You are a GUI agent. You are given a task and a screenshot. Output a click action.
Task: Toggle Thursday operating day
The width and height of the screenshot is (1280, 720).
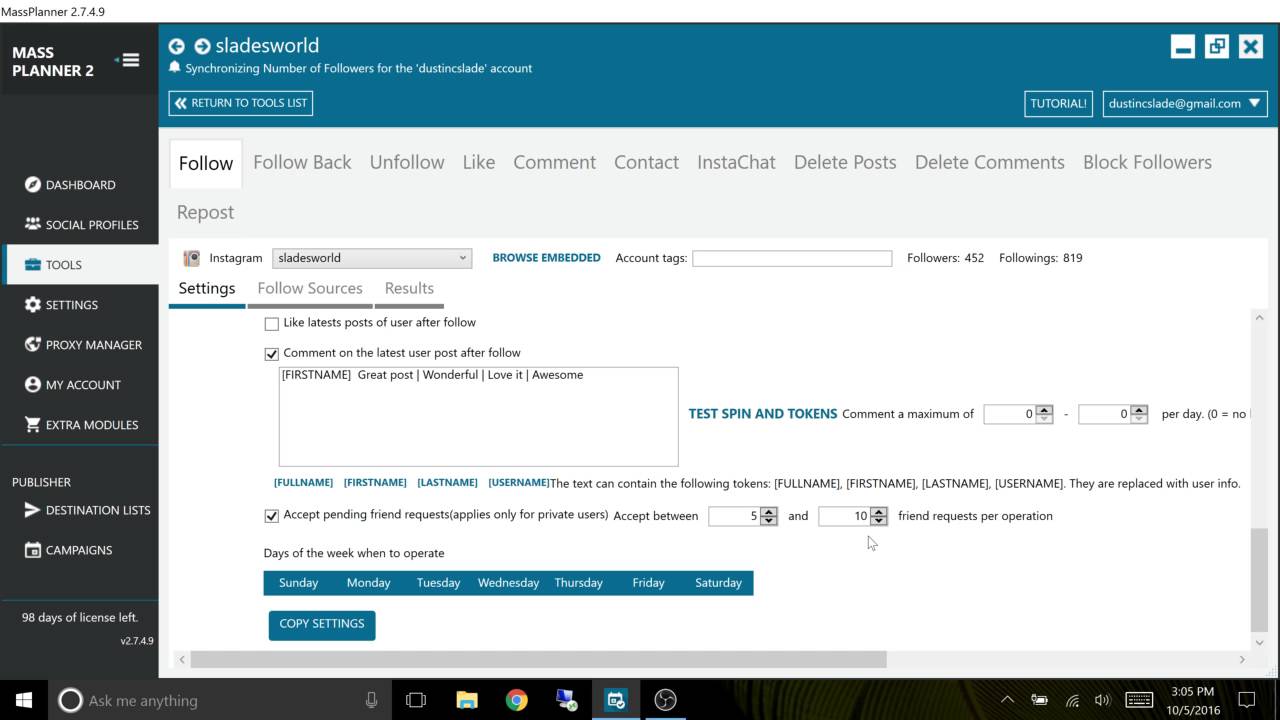[x=578, y=583]
